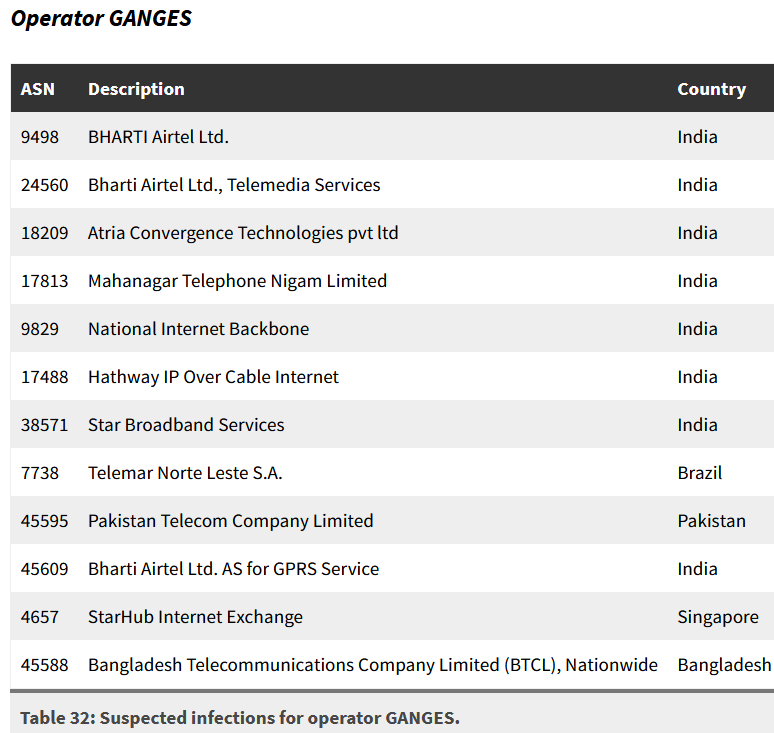774x733 pixels.
Task: Click the Singapore country cell
Action: tap(718, 617)
